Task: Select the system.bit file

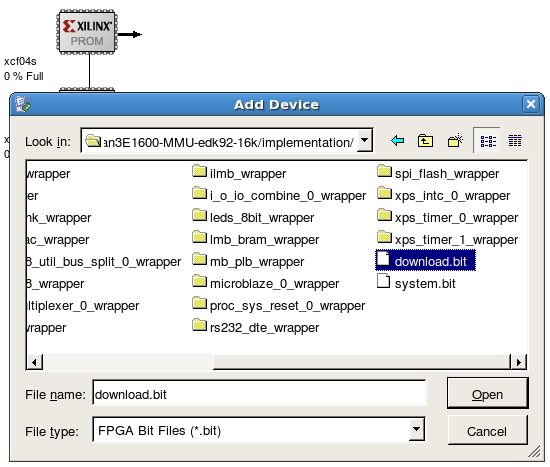Action: [x=416, y=283]
